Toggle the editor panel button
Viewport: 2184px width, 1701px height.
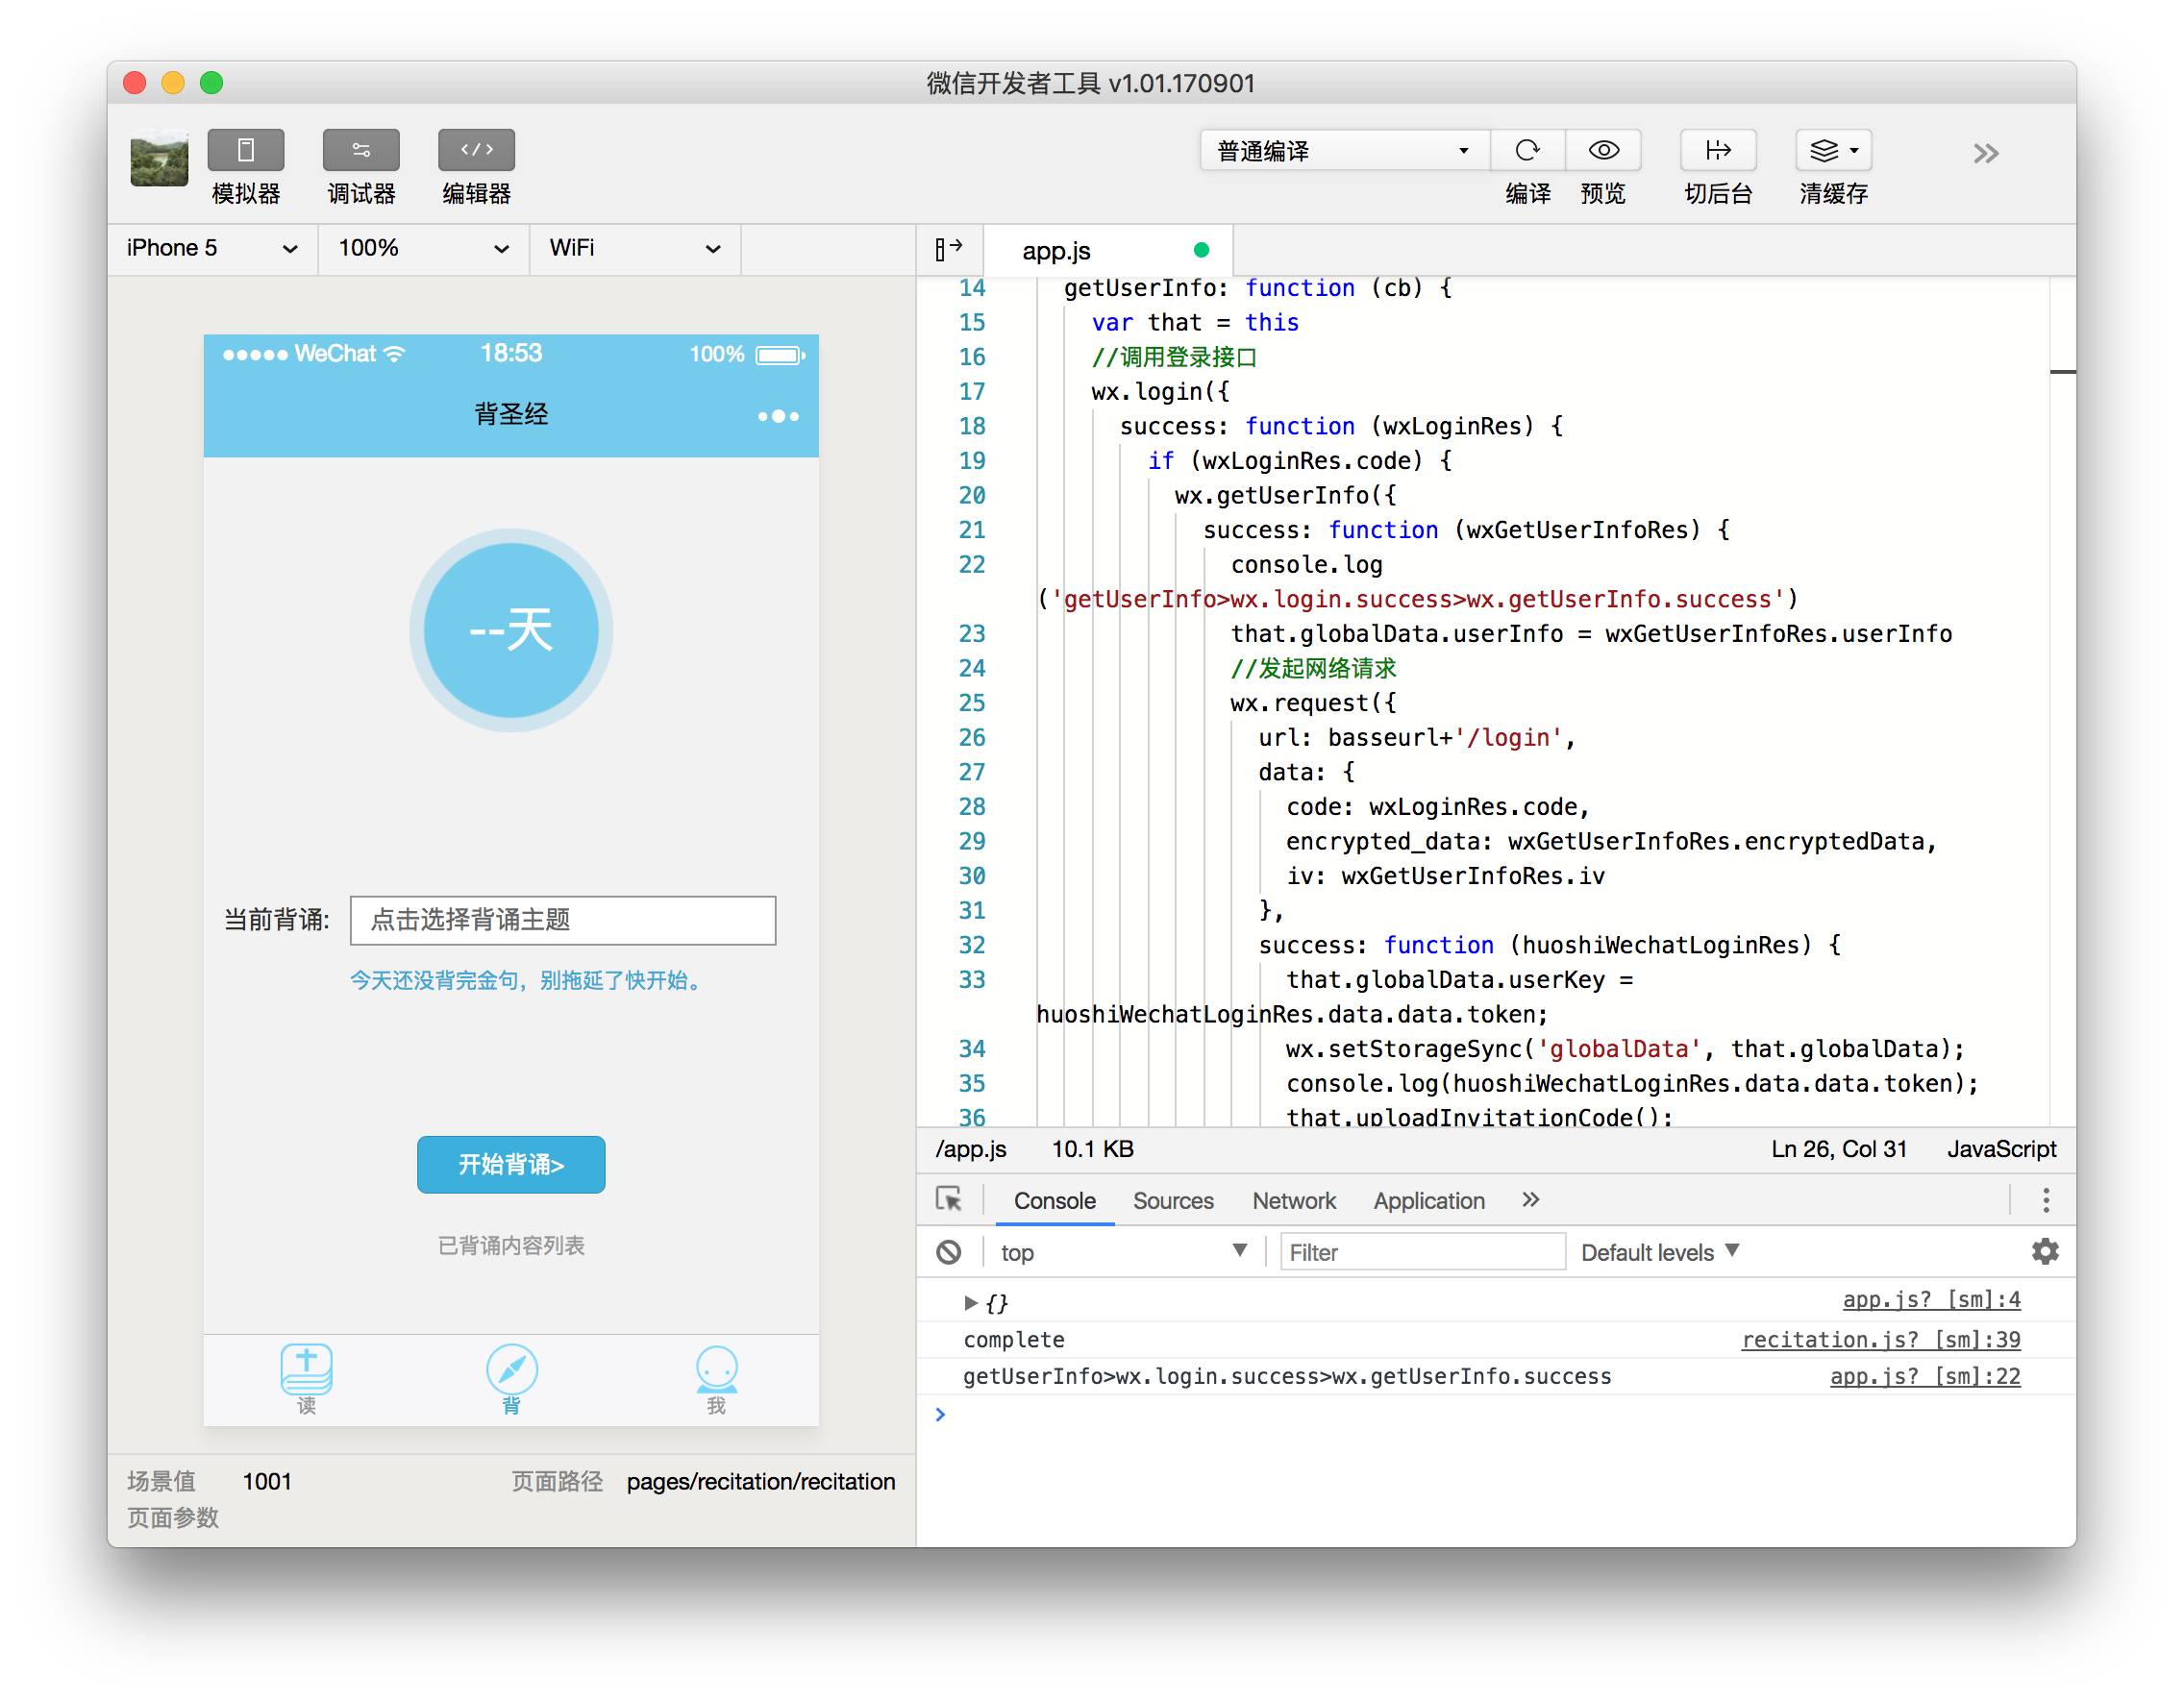tap(476, 151)
